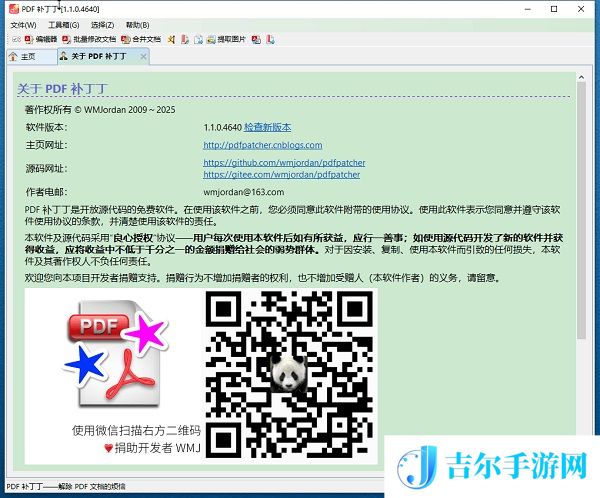
Task: Maximize the PDF 补丁丁 window
Action: (x=554, y=9)
